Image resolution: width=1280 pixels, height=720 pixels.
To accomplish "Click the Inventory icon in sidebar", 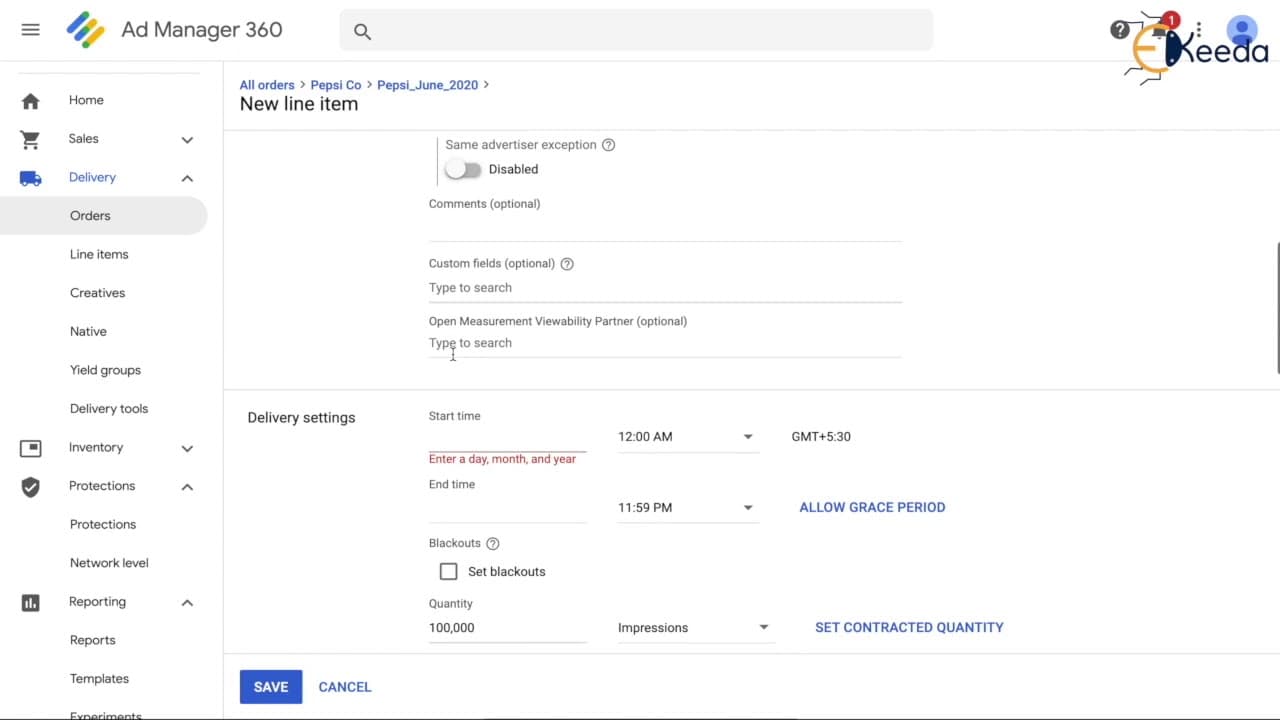I will point(30,448).
